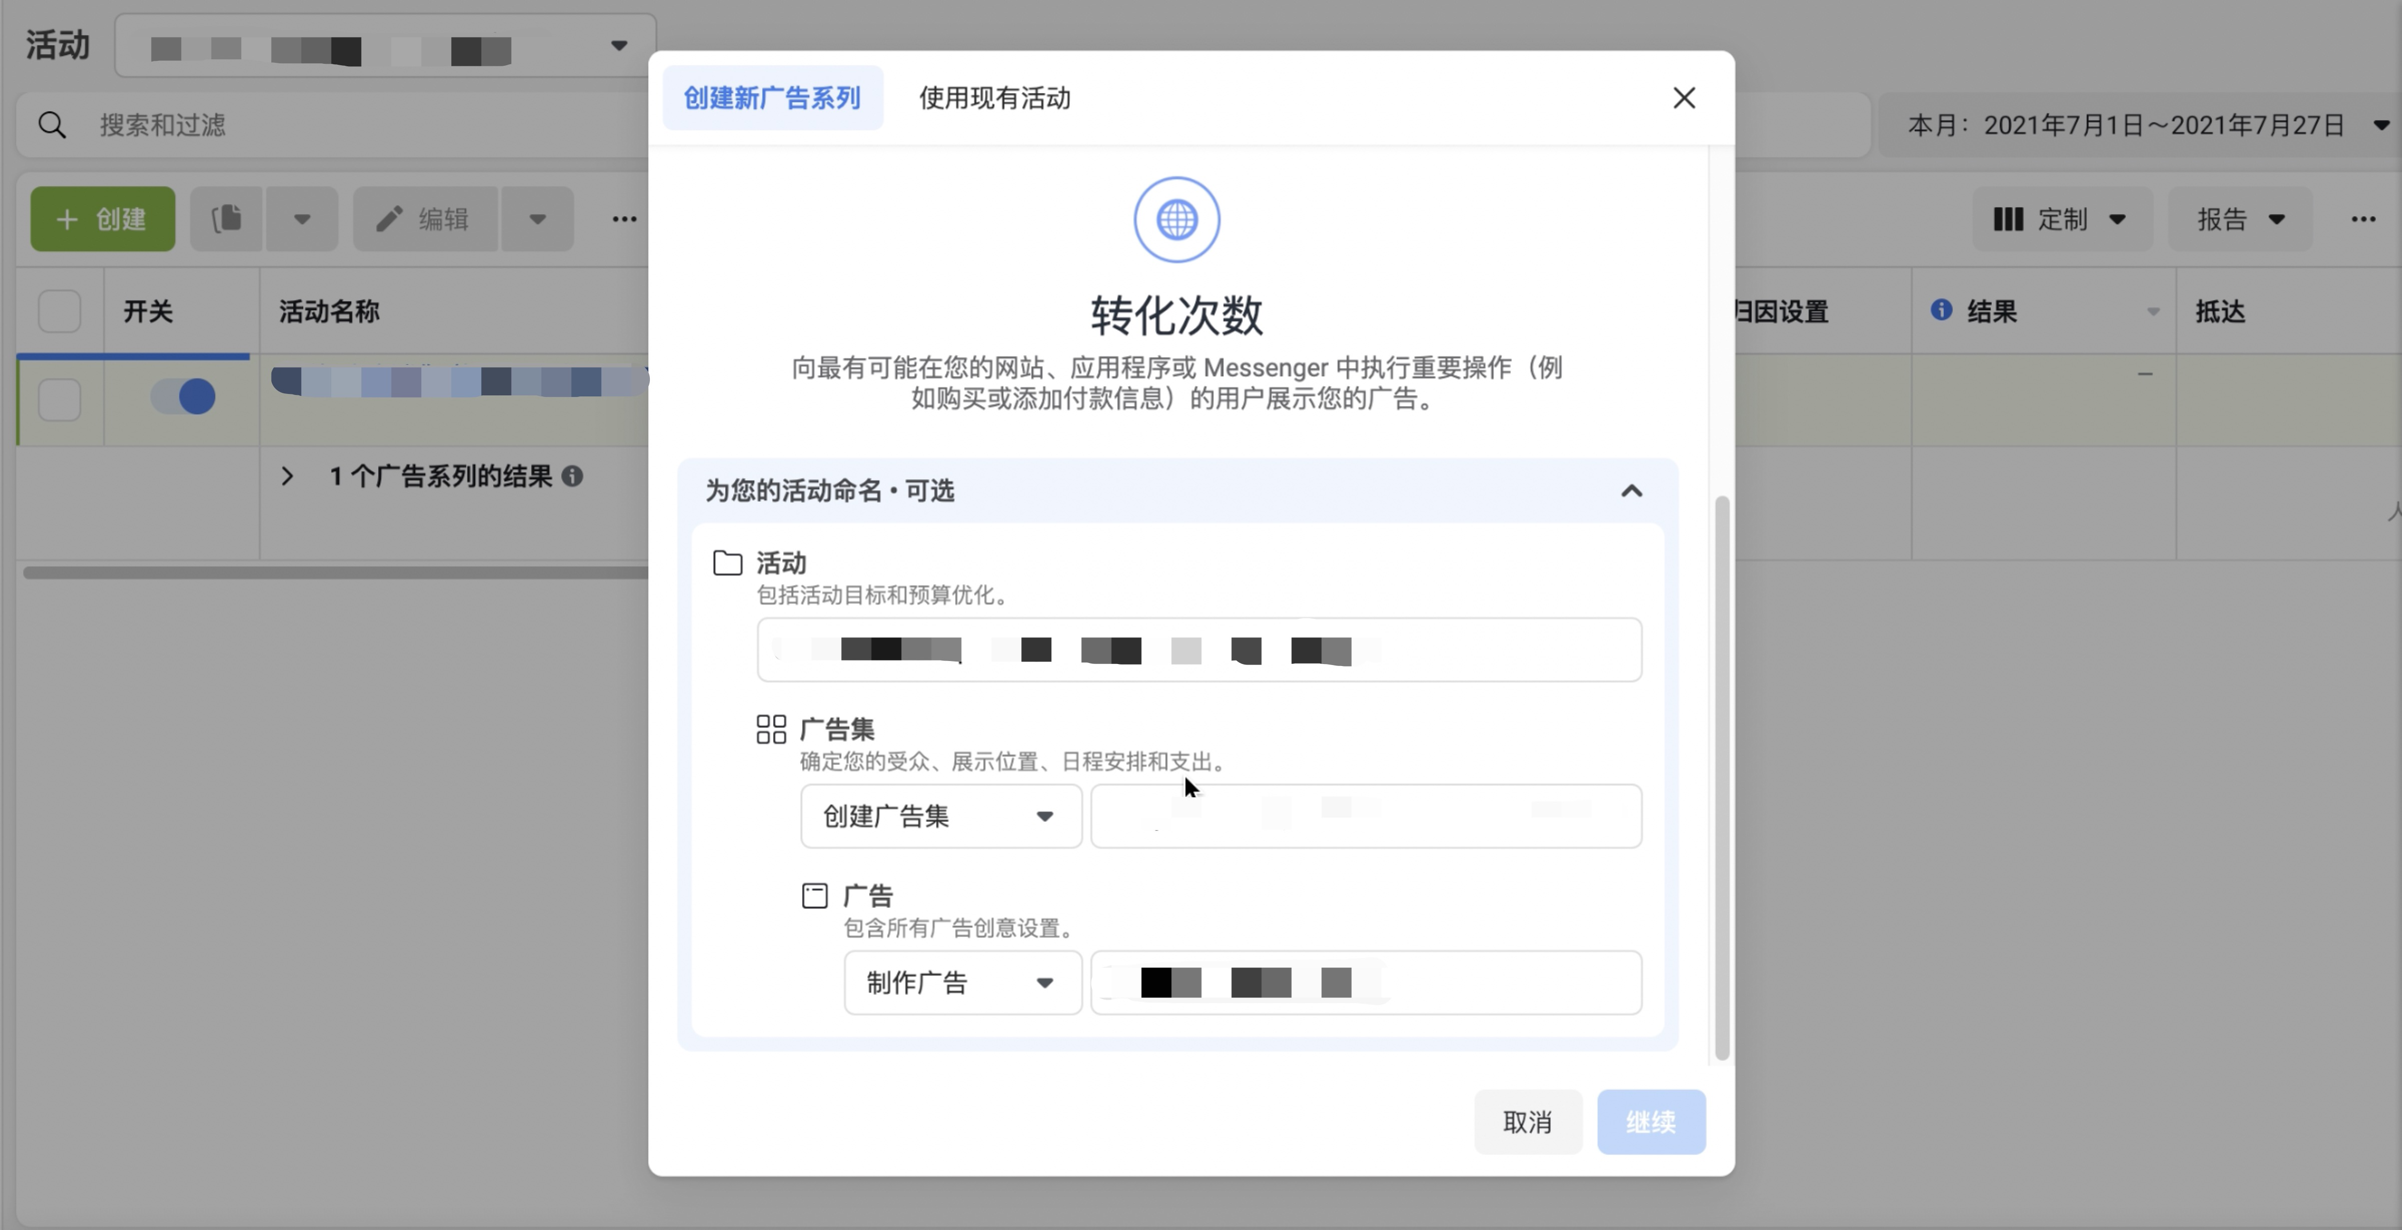Click the globe icon in the conversion dialog
Image resolution: width=2402 pixels, height=1230 pixels.
pos(1176,219)
